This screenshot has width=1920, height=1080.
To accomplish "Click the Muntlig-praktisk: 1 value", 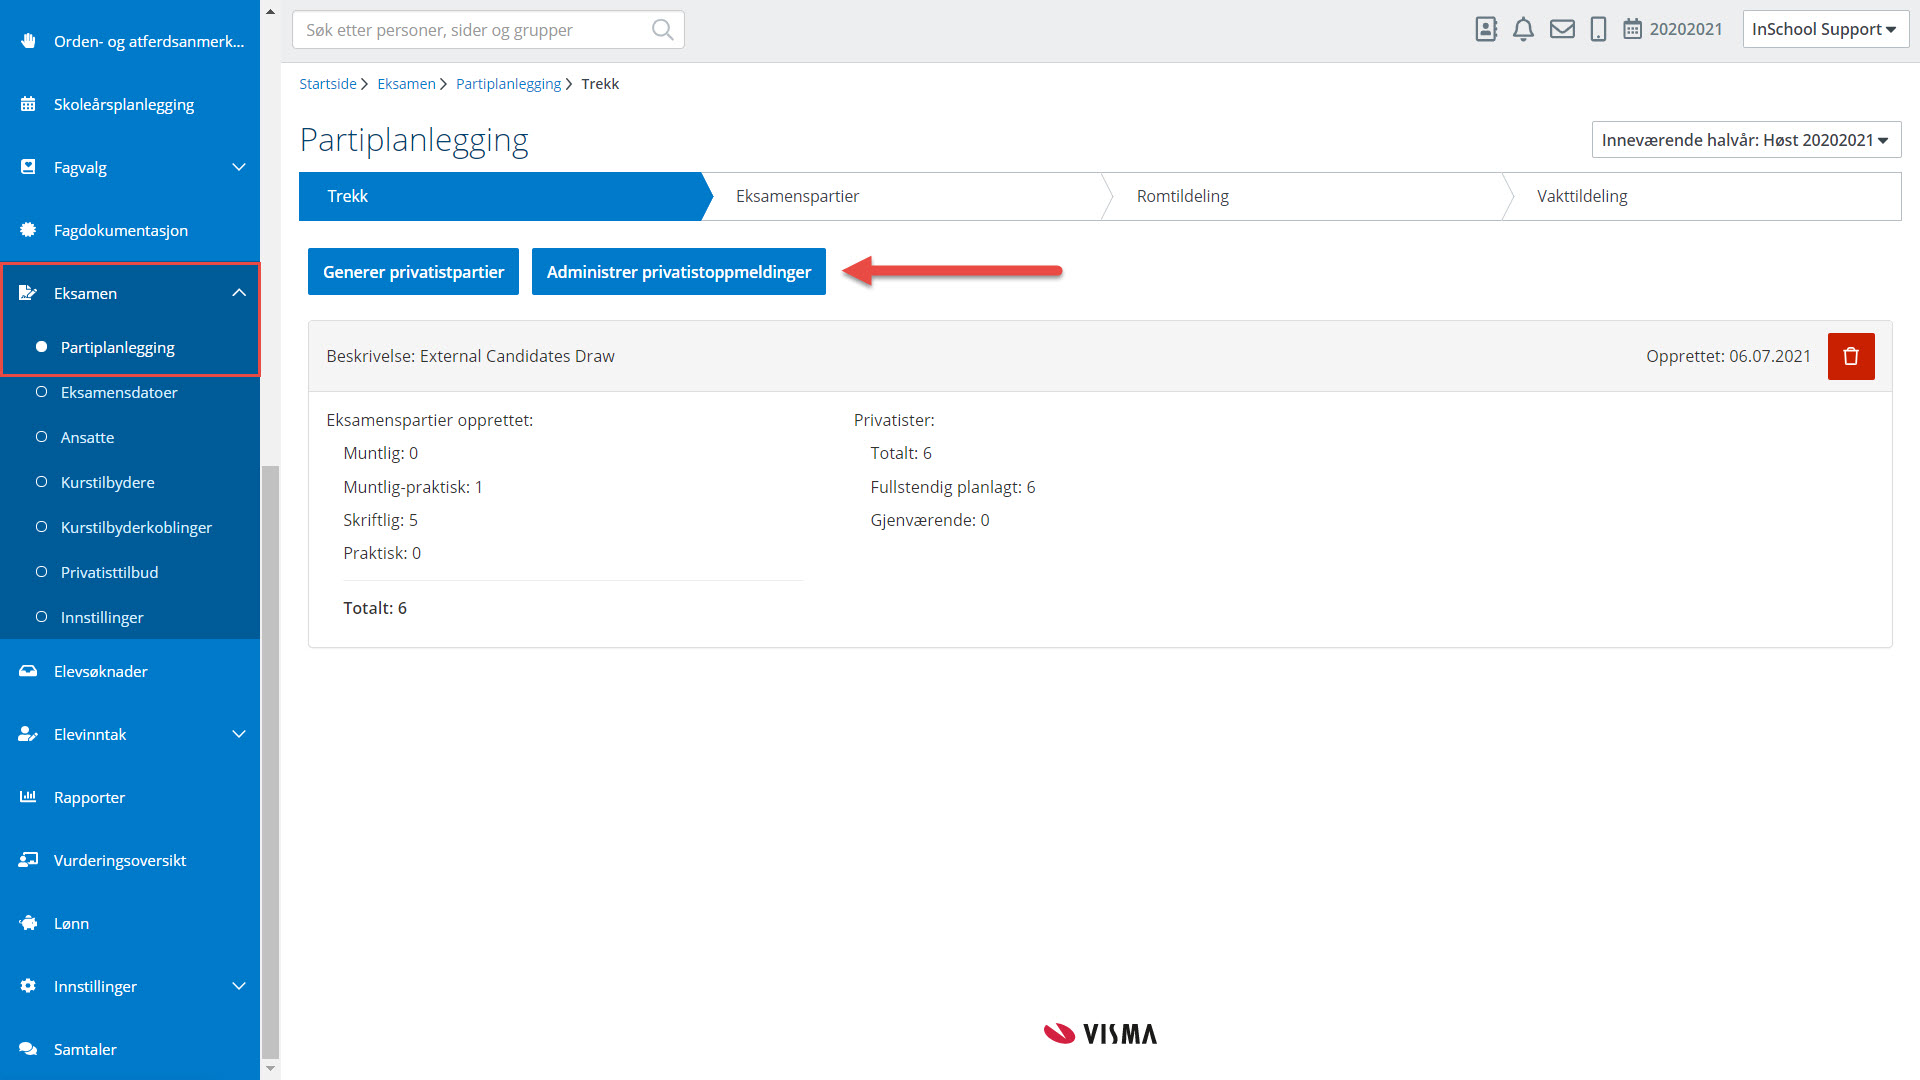I will [412, 487].
